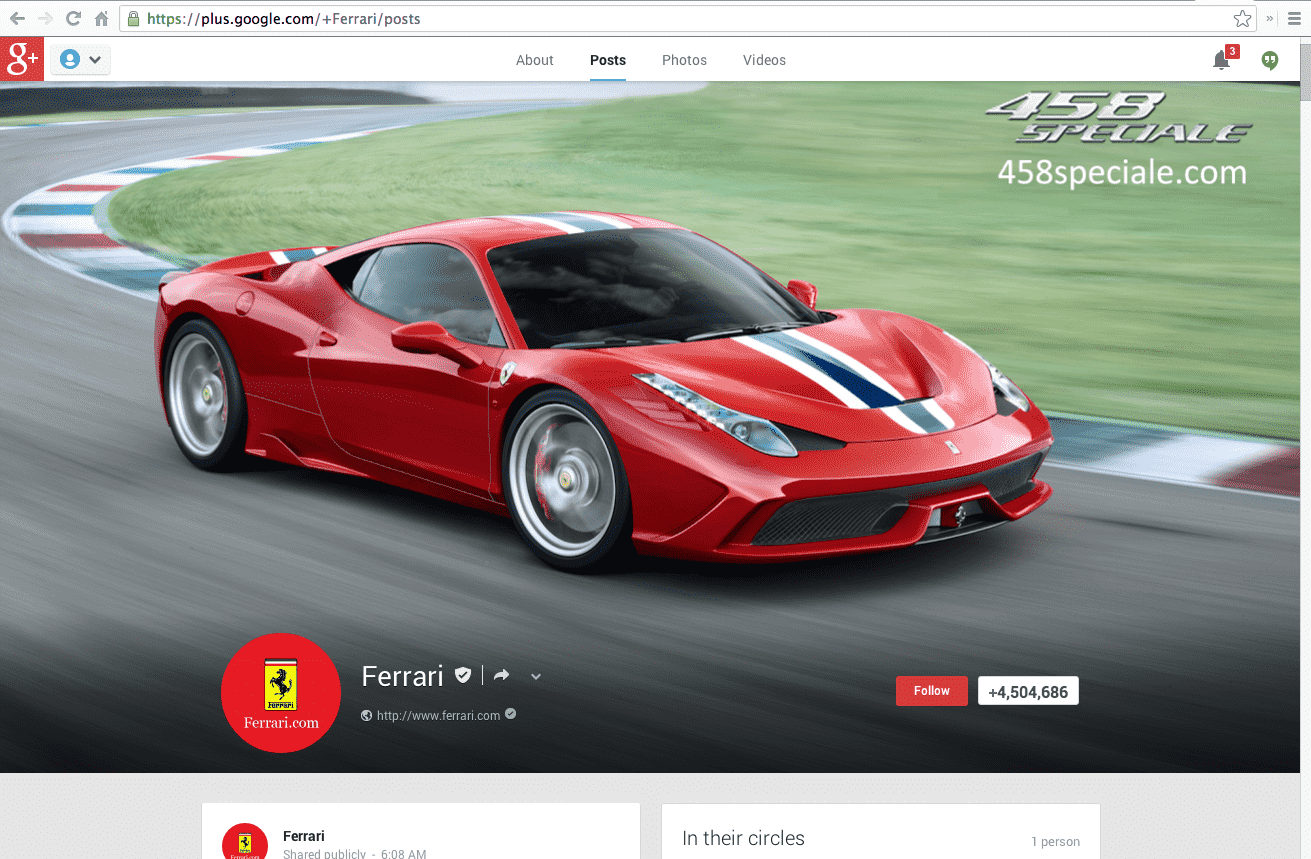Click the globe icon before ferrari.com link
The width and height of the screenshot is (1311, 859).
(367, 715)
